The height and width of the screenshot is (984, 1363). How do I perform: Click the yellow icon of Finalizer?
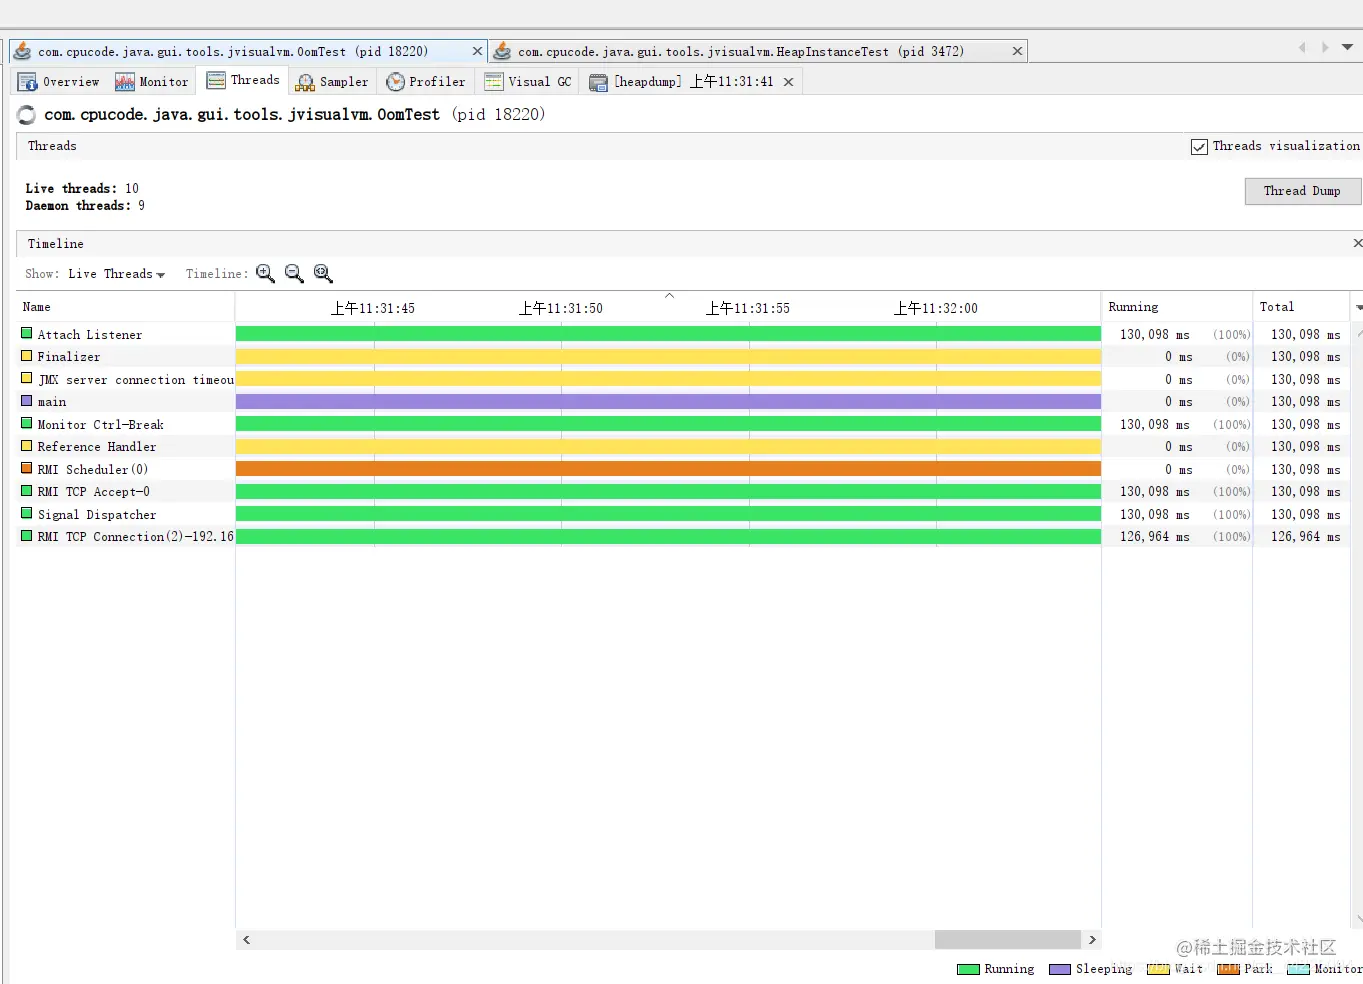tap(27, 356)
